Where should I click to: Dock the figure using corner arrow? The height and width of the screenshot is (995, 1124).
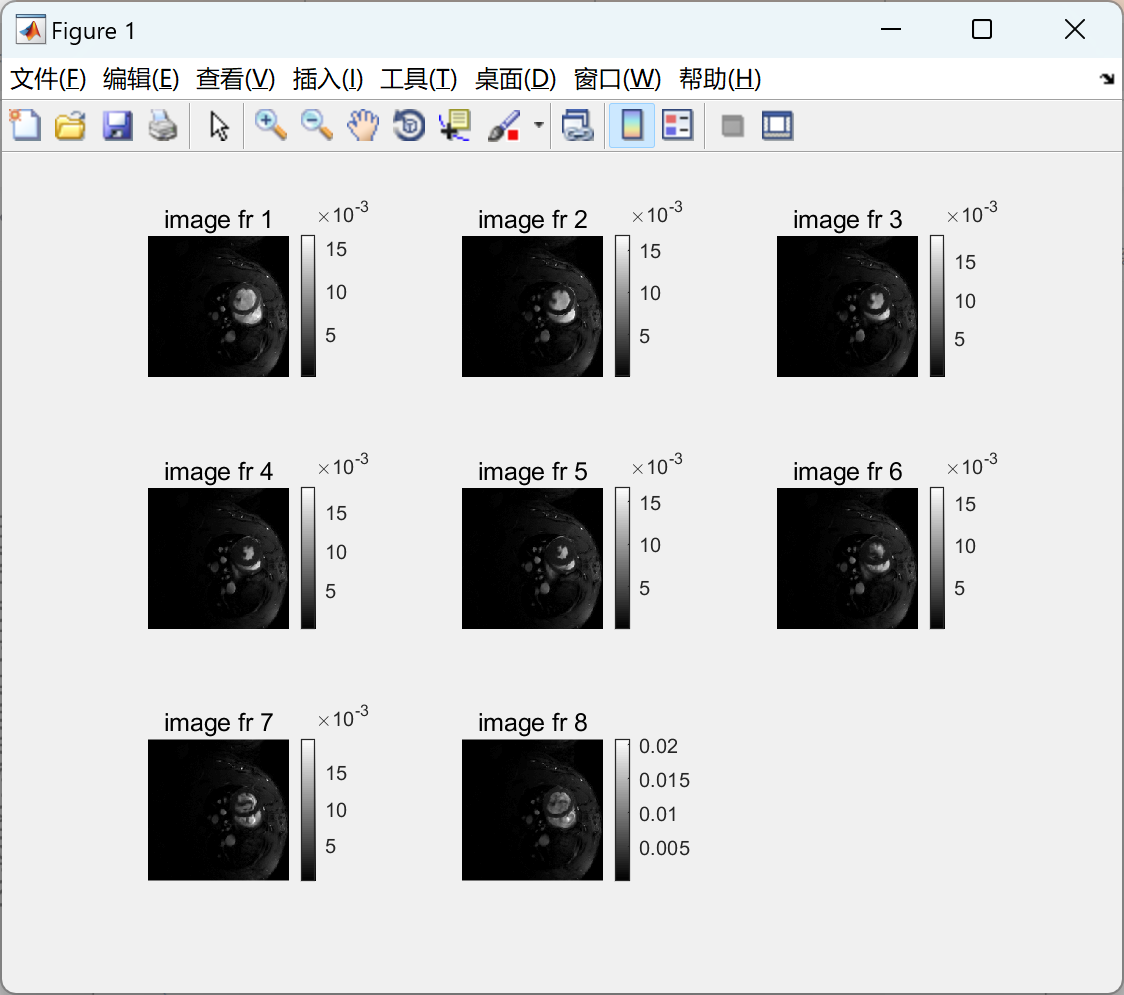tap(1107, 79)
